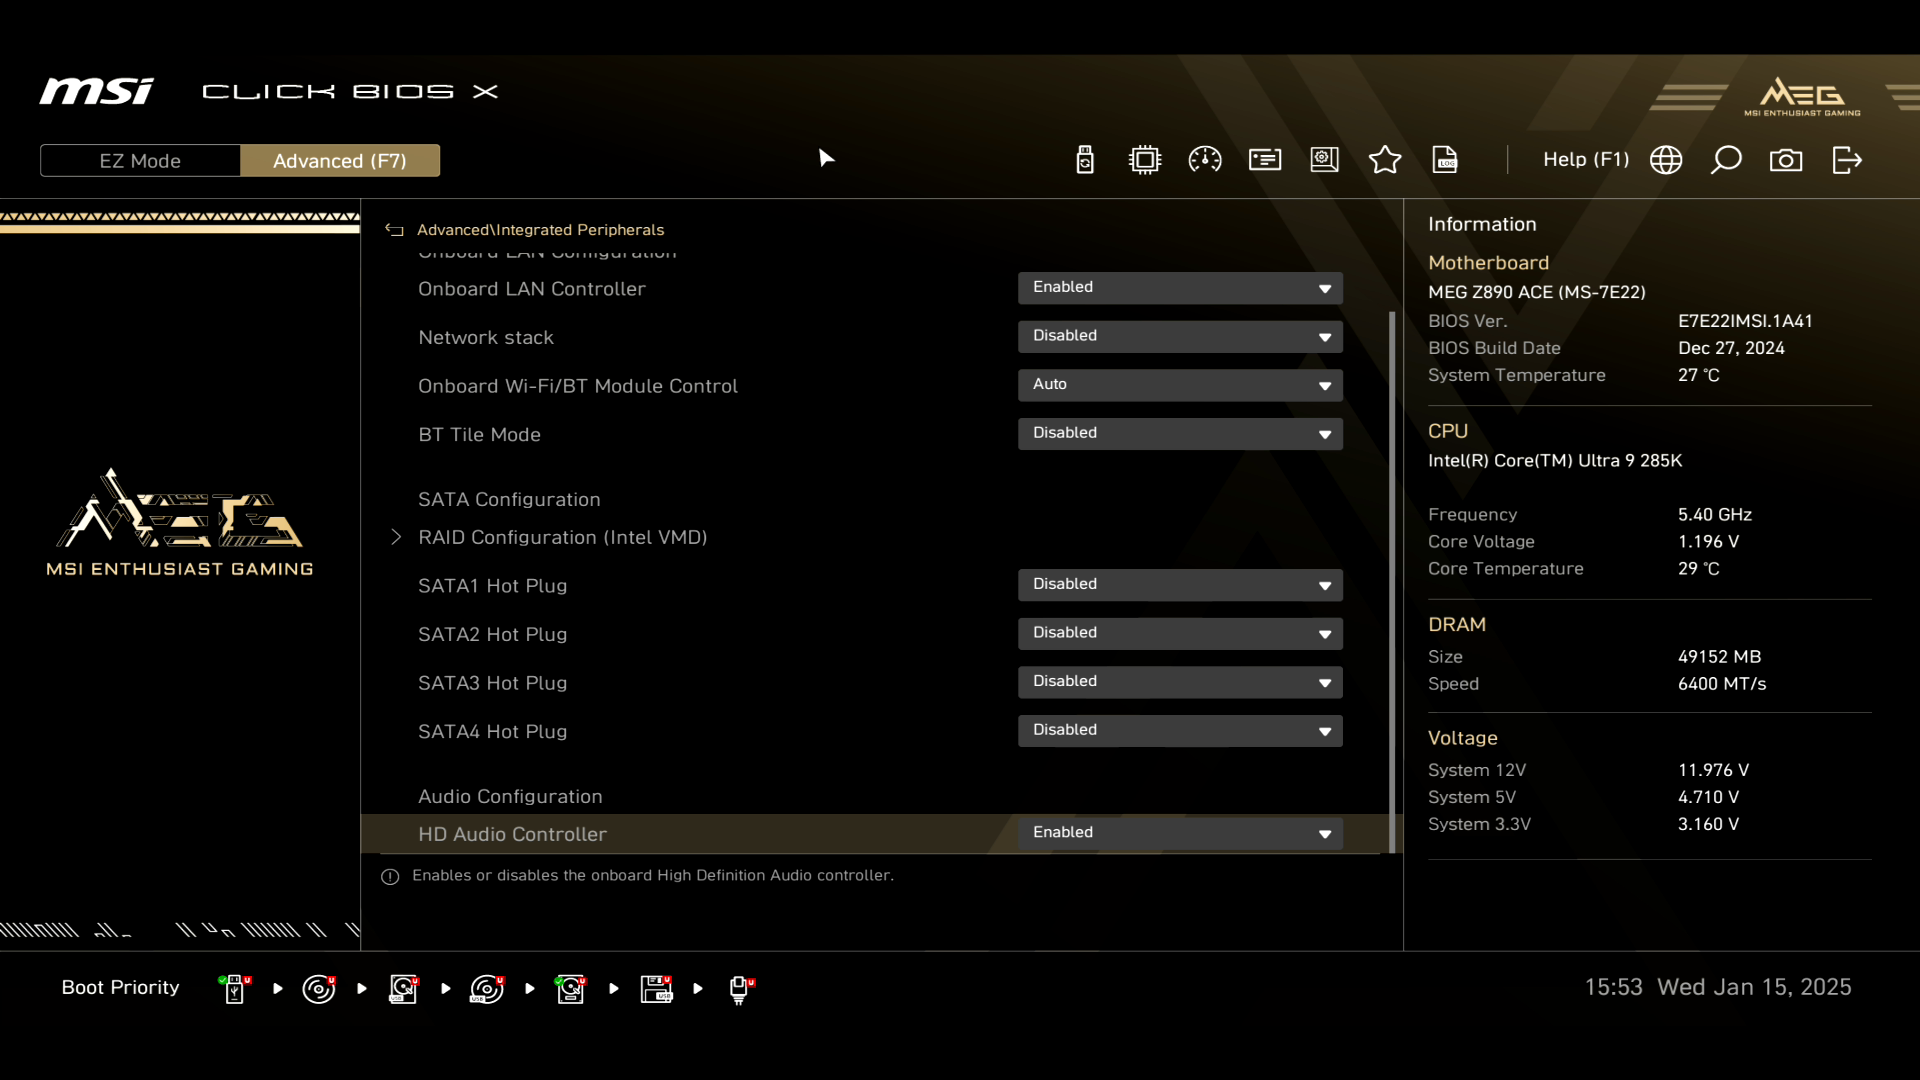
Task: Click the CPU chip icon in toolbar
Action: pyautogui.click(x=1145, y=160)
